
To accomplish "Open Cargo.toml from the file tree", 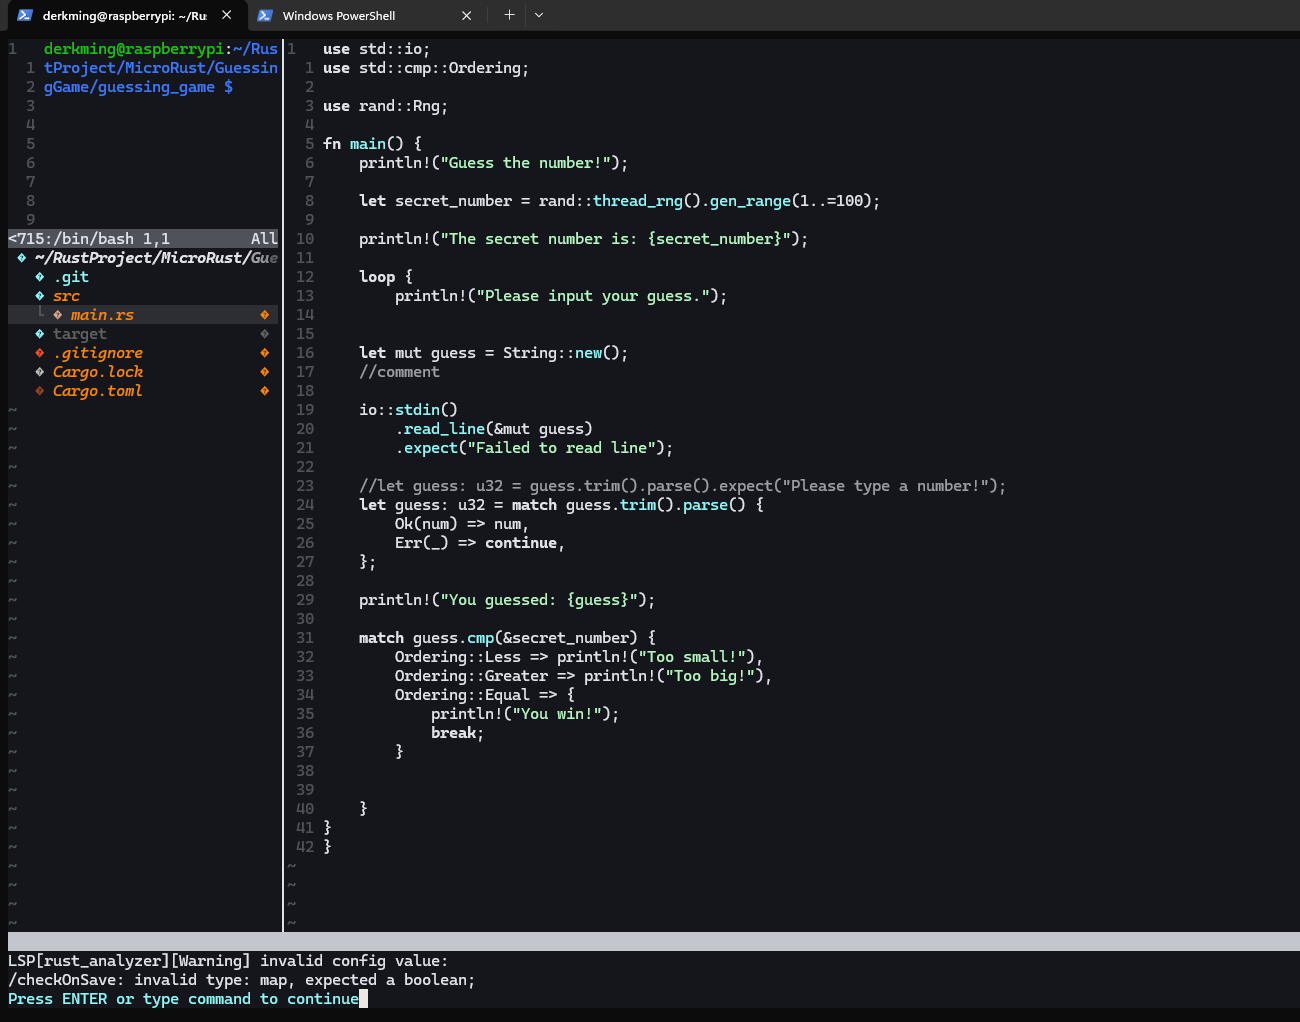I will 98,391.
